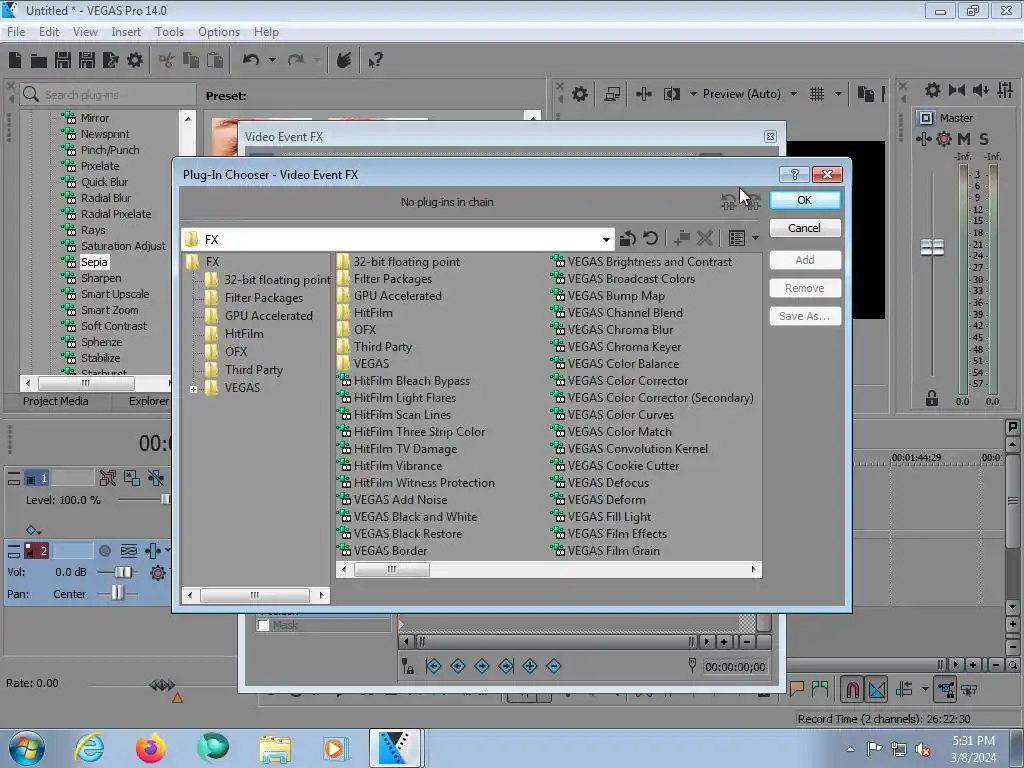Open Views dropdown arrow in Plug-In Chooser

click(x=756, y=238)
